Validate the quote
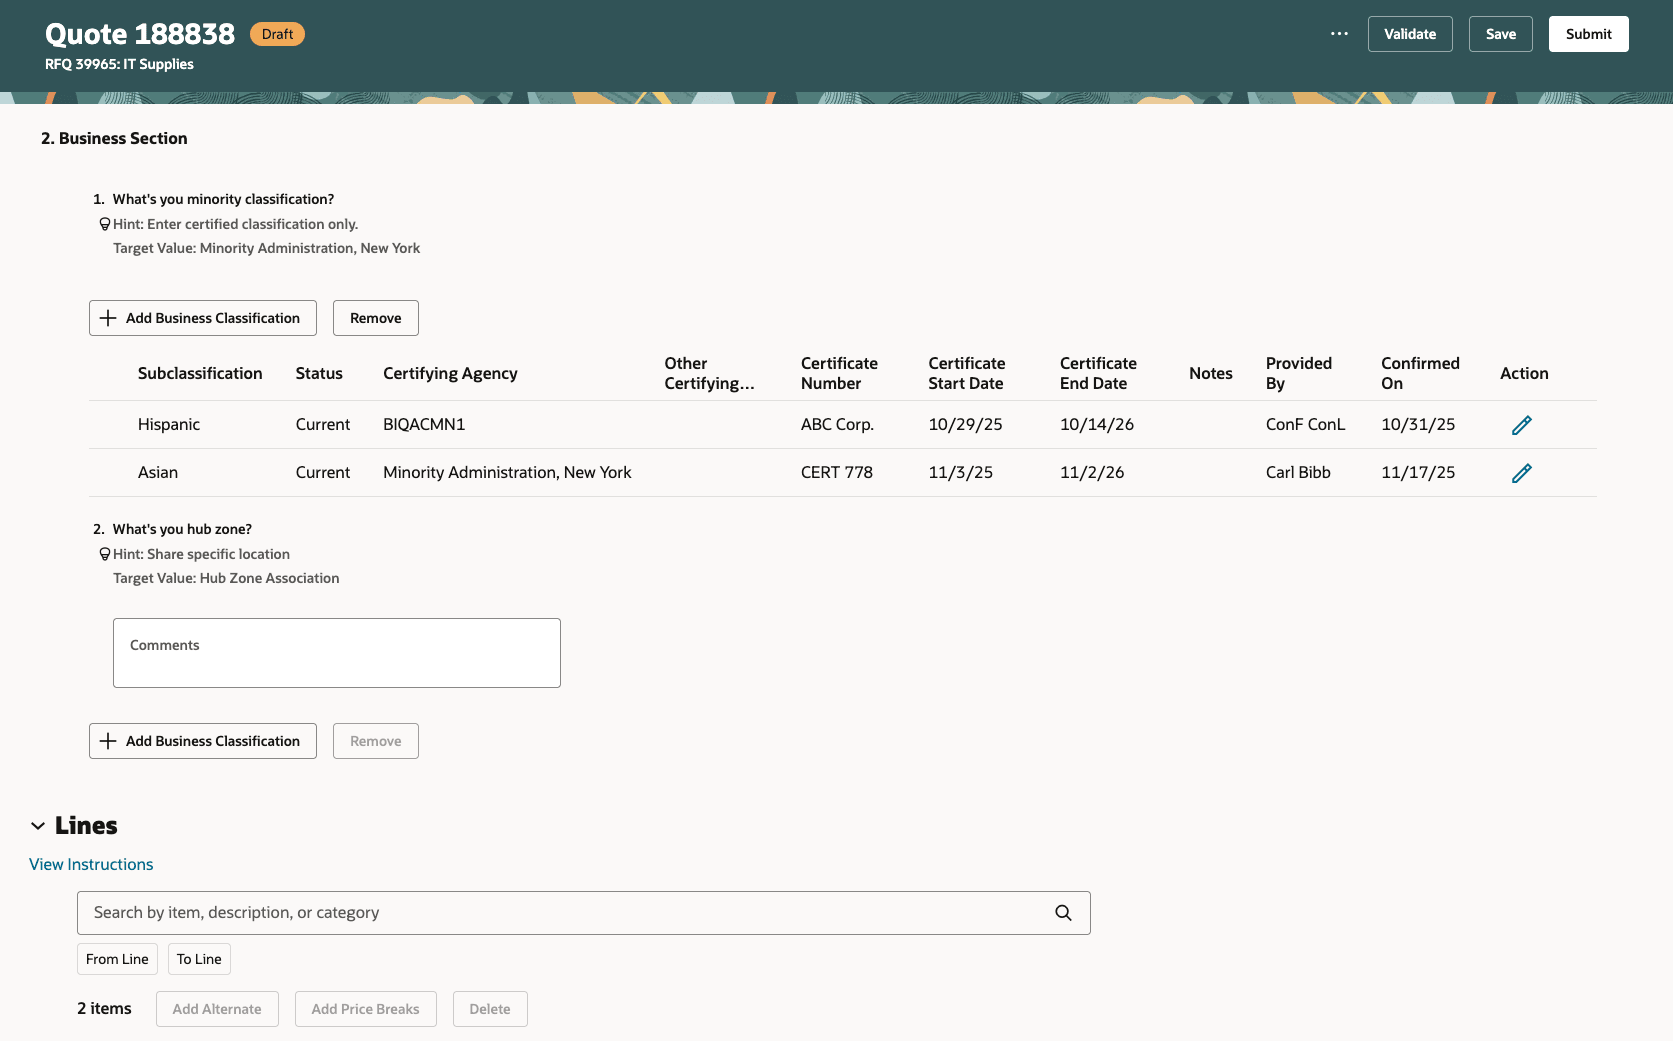 pos(1409,33)
